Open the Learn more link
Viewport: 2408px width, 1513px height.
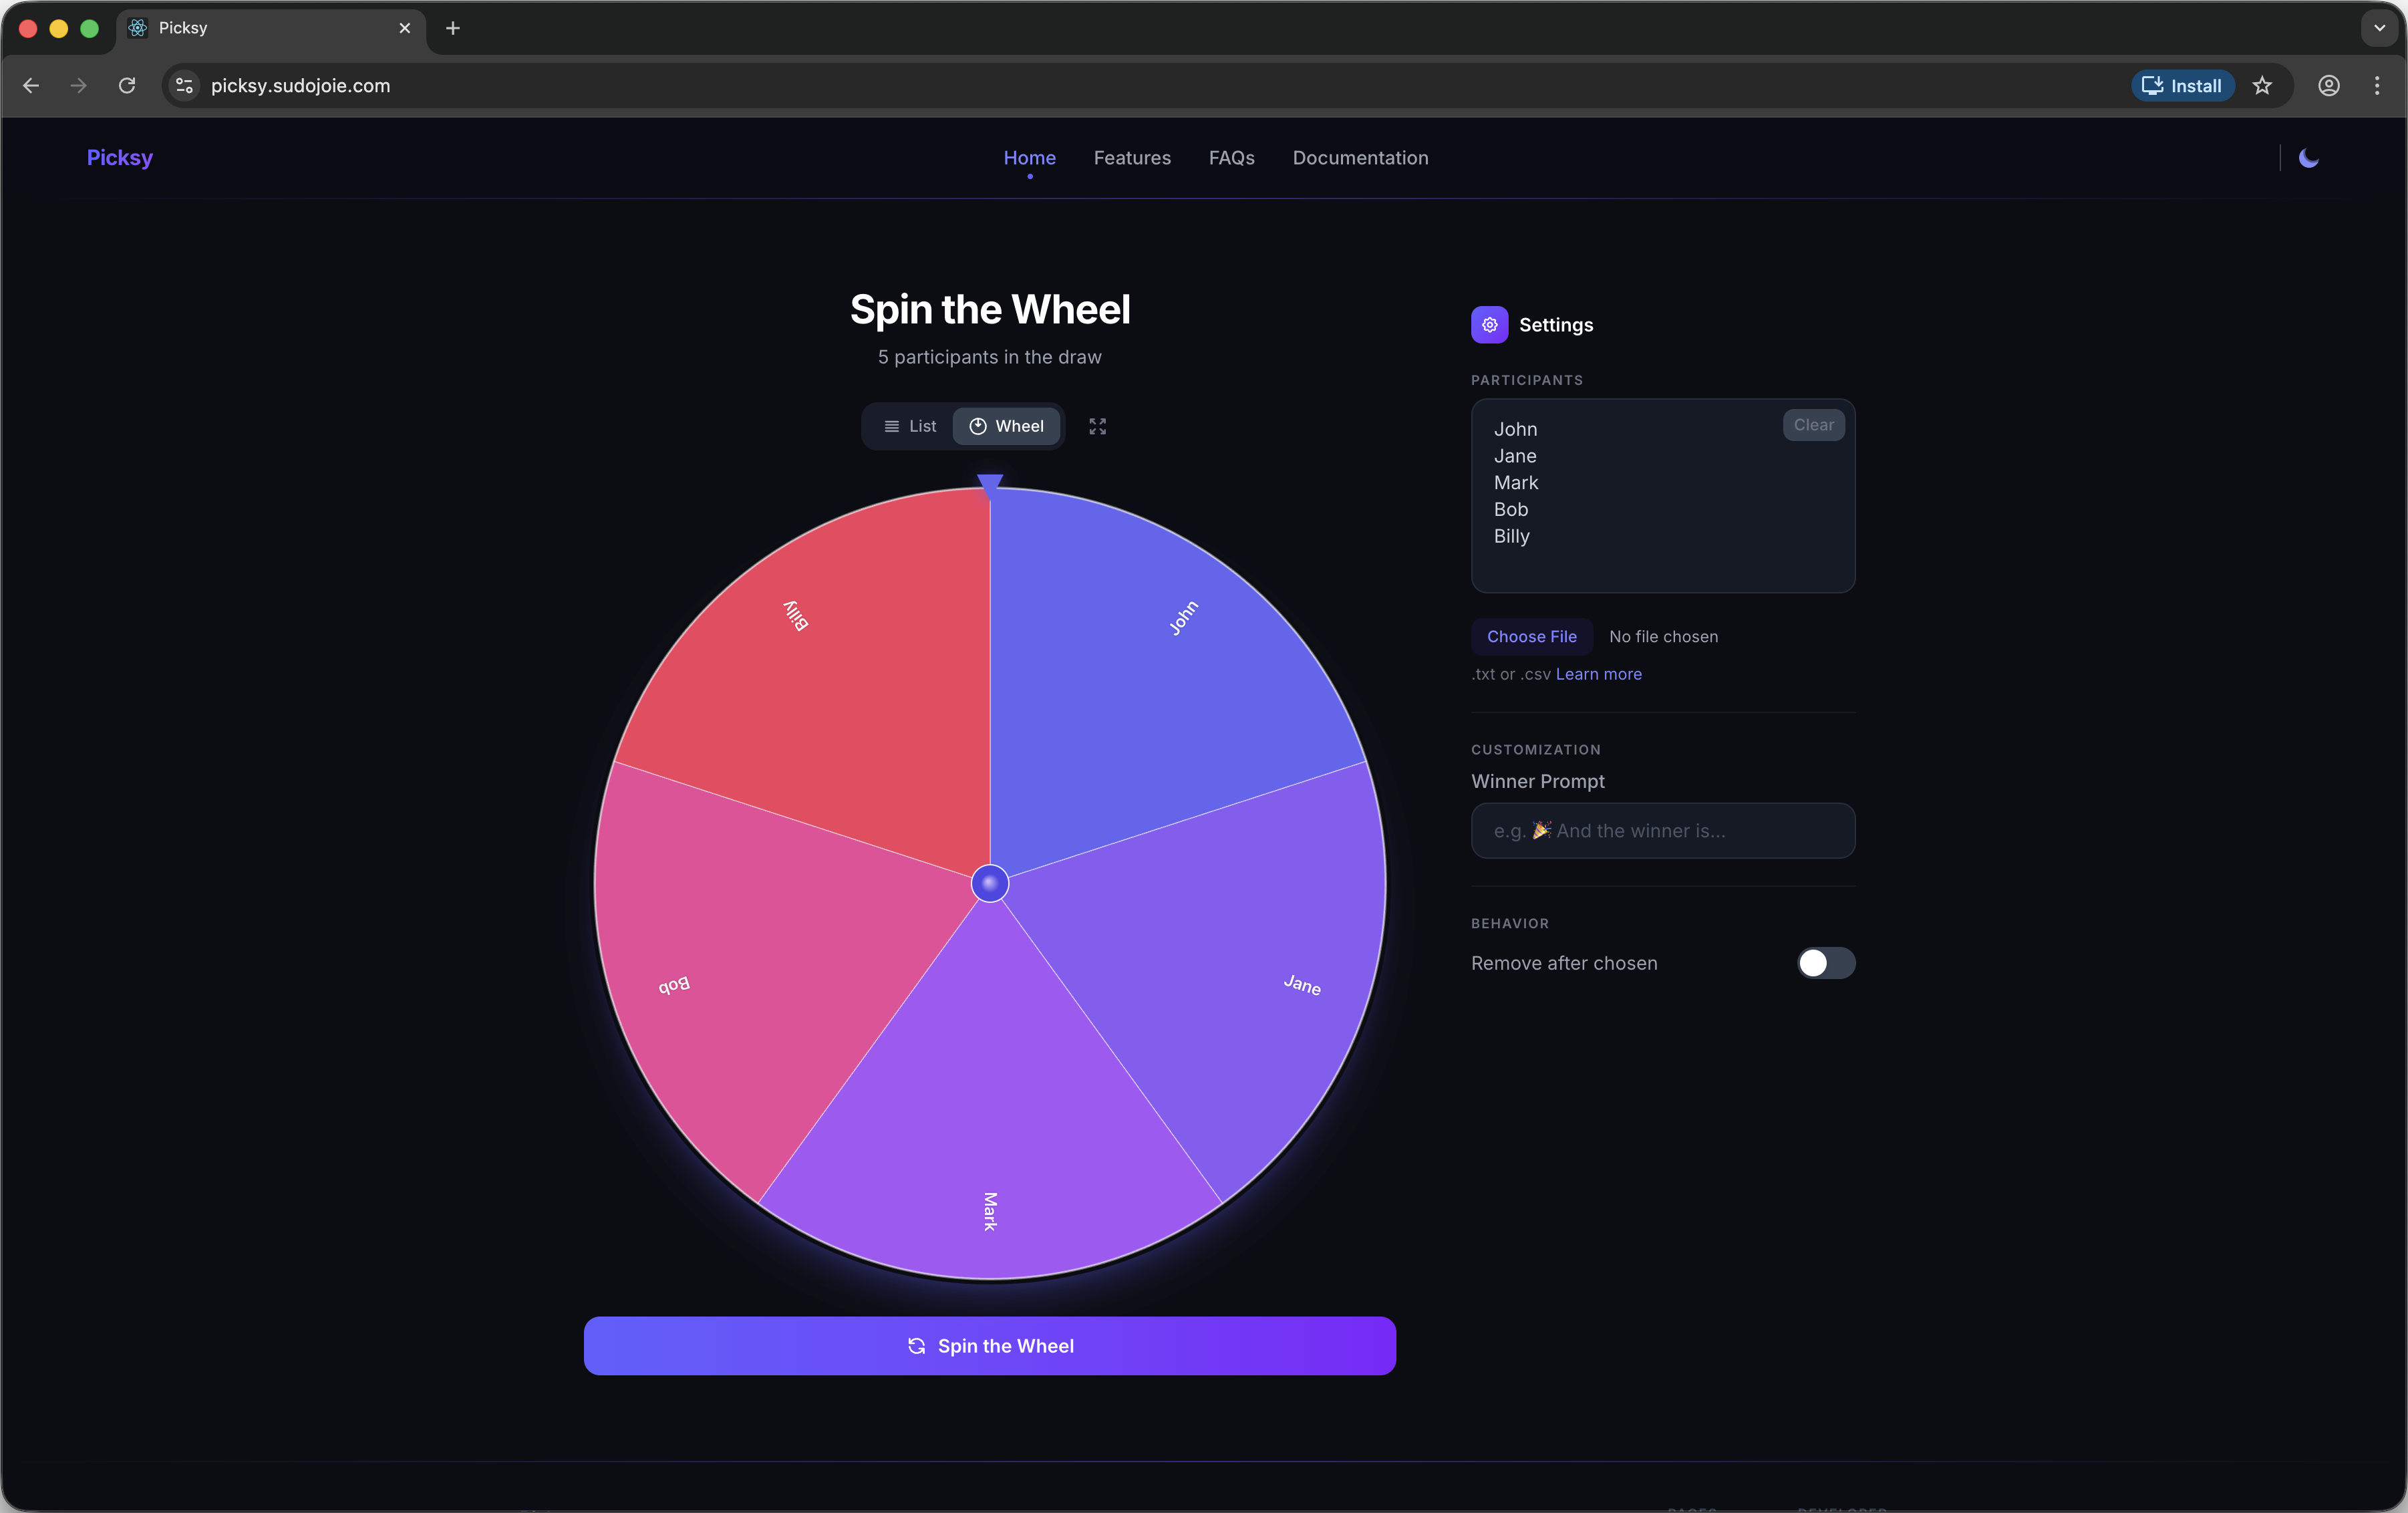click(x=1598, y=674)
